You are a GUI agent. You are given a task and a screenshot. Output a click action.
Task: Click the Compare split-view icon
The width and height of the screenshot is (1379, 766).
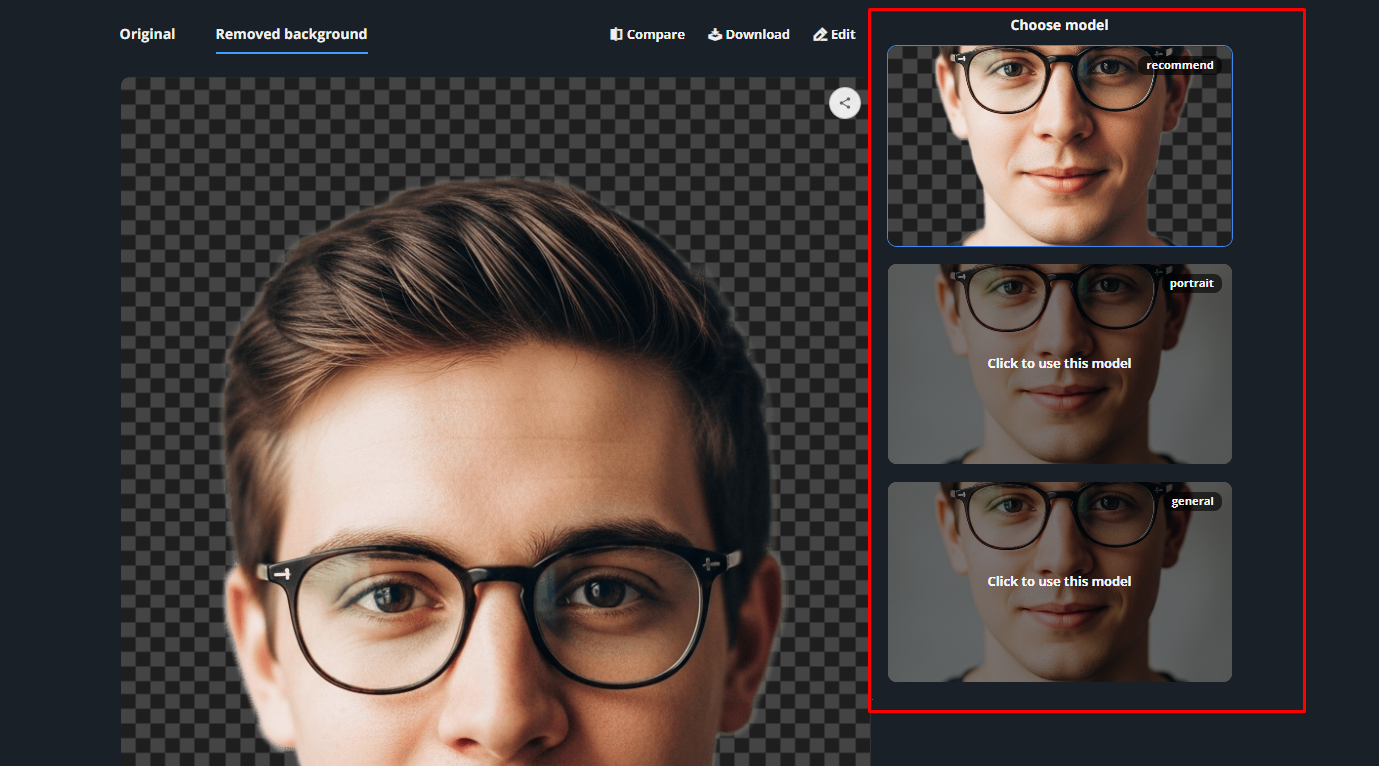[616, 34]
